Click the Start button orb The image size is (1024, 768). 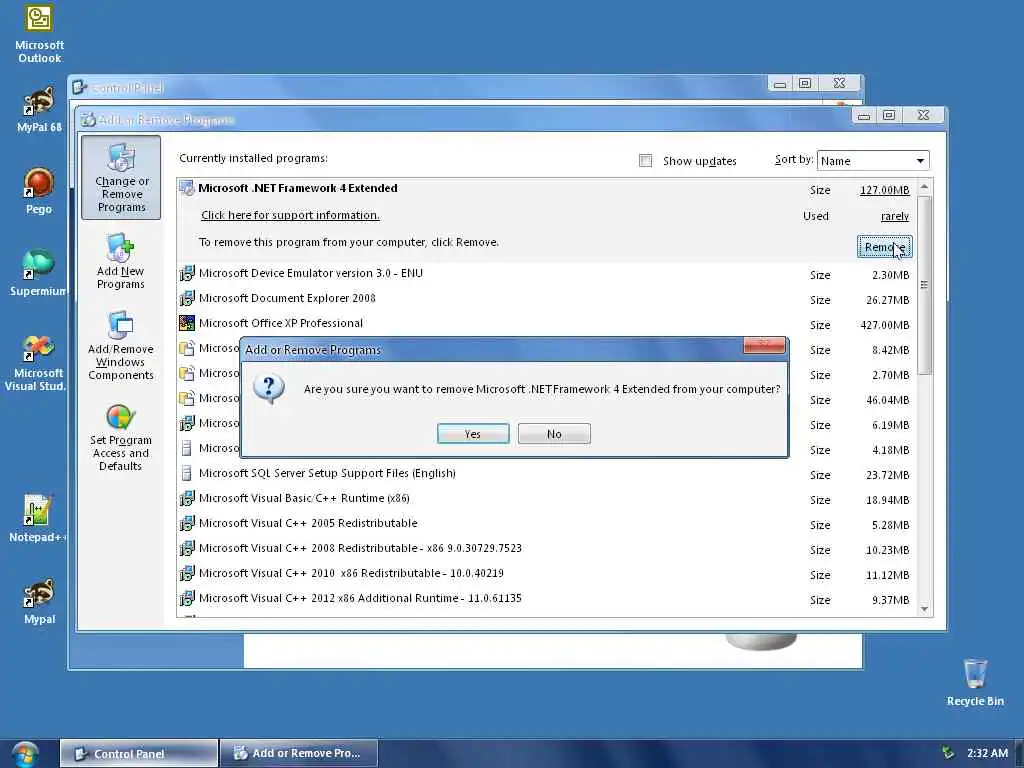click(x=25, y=754)
